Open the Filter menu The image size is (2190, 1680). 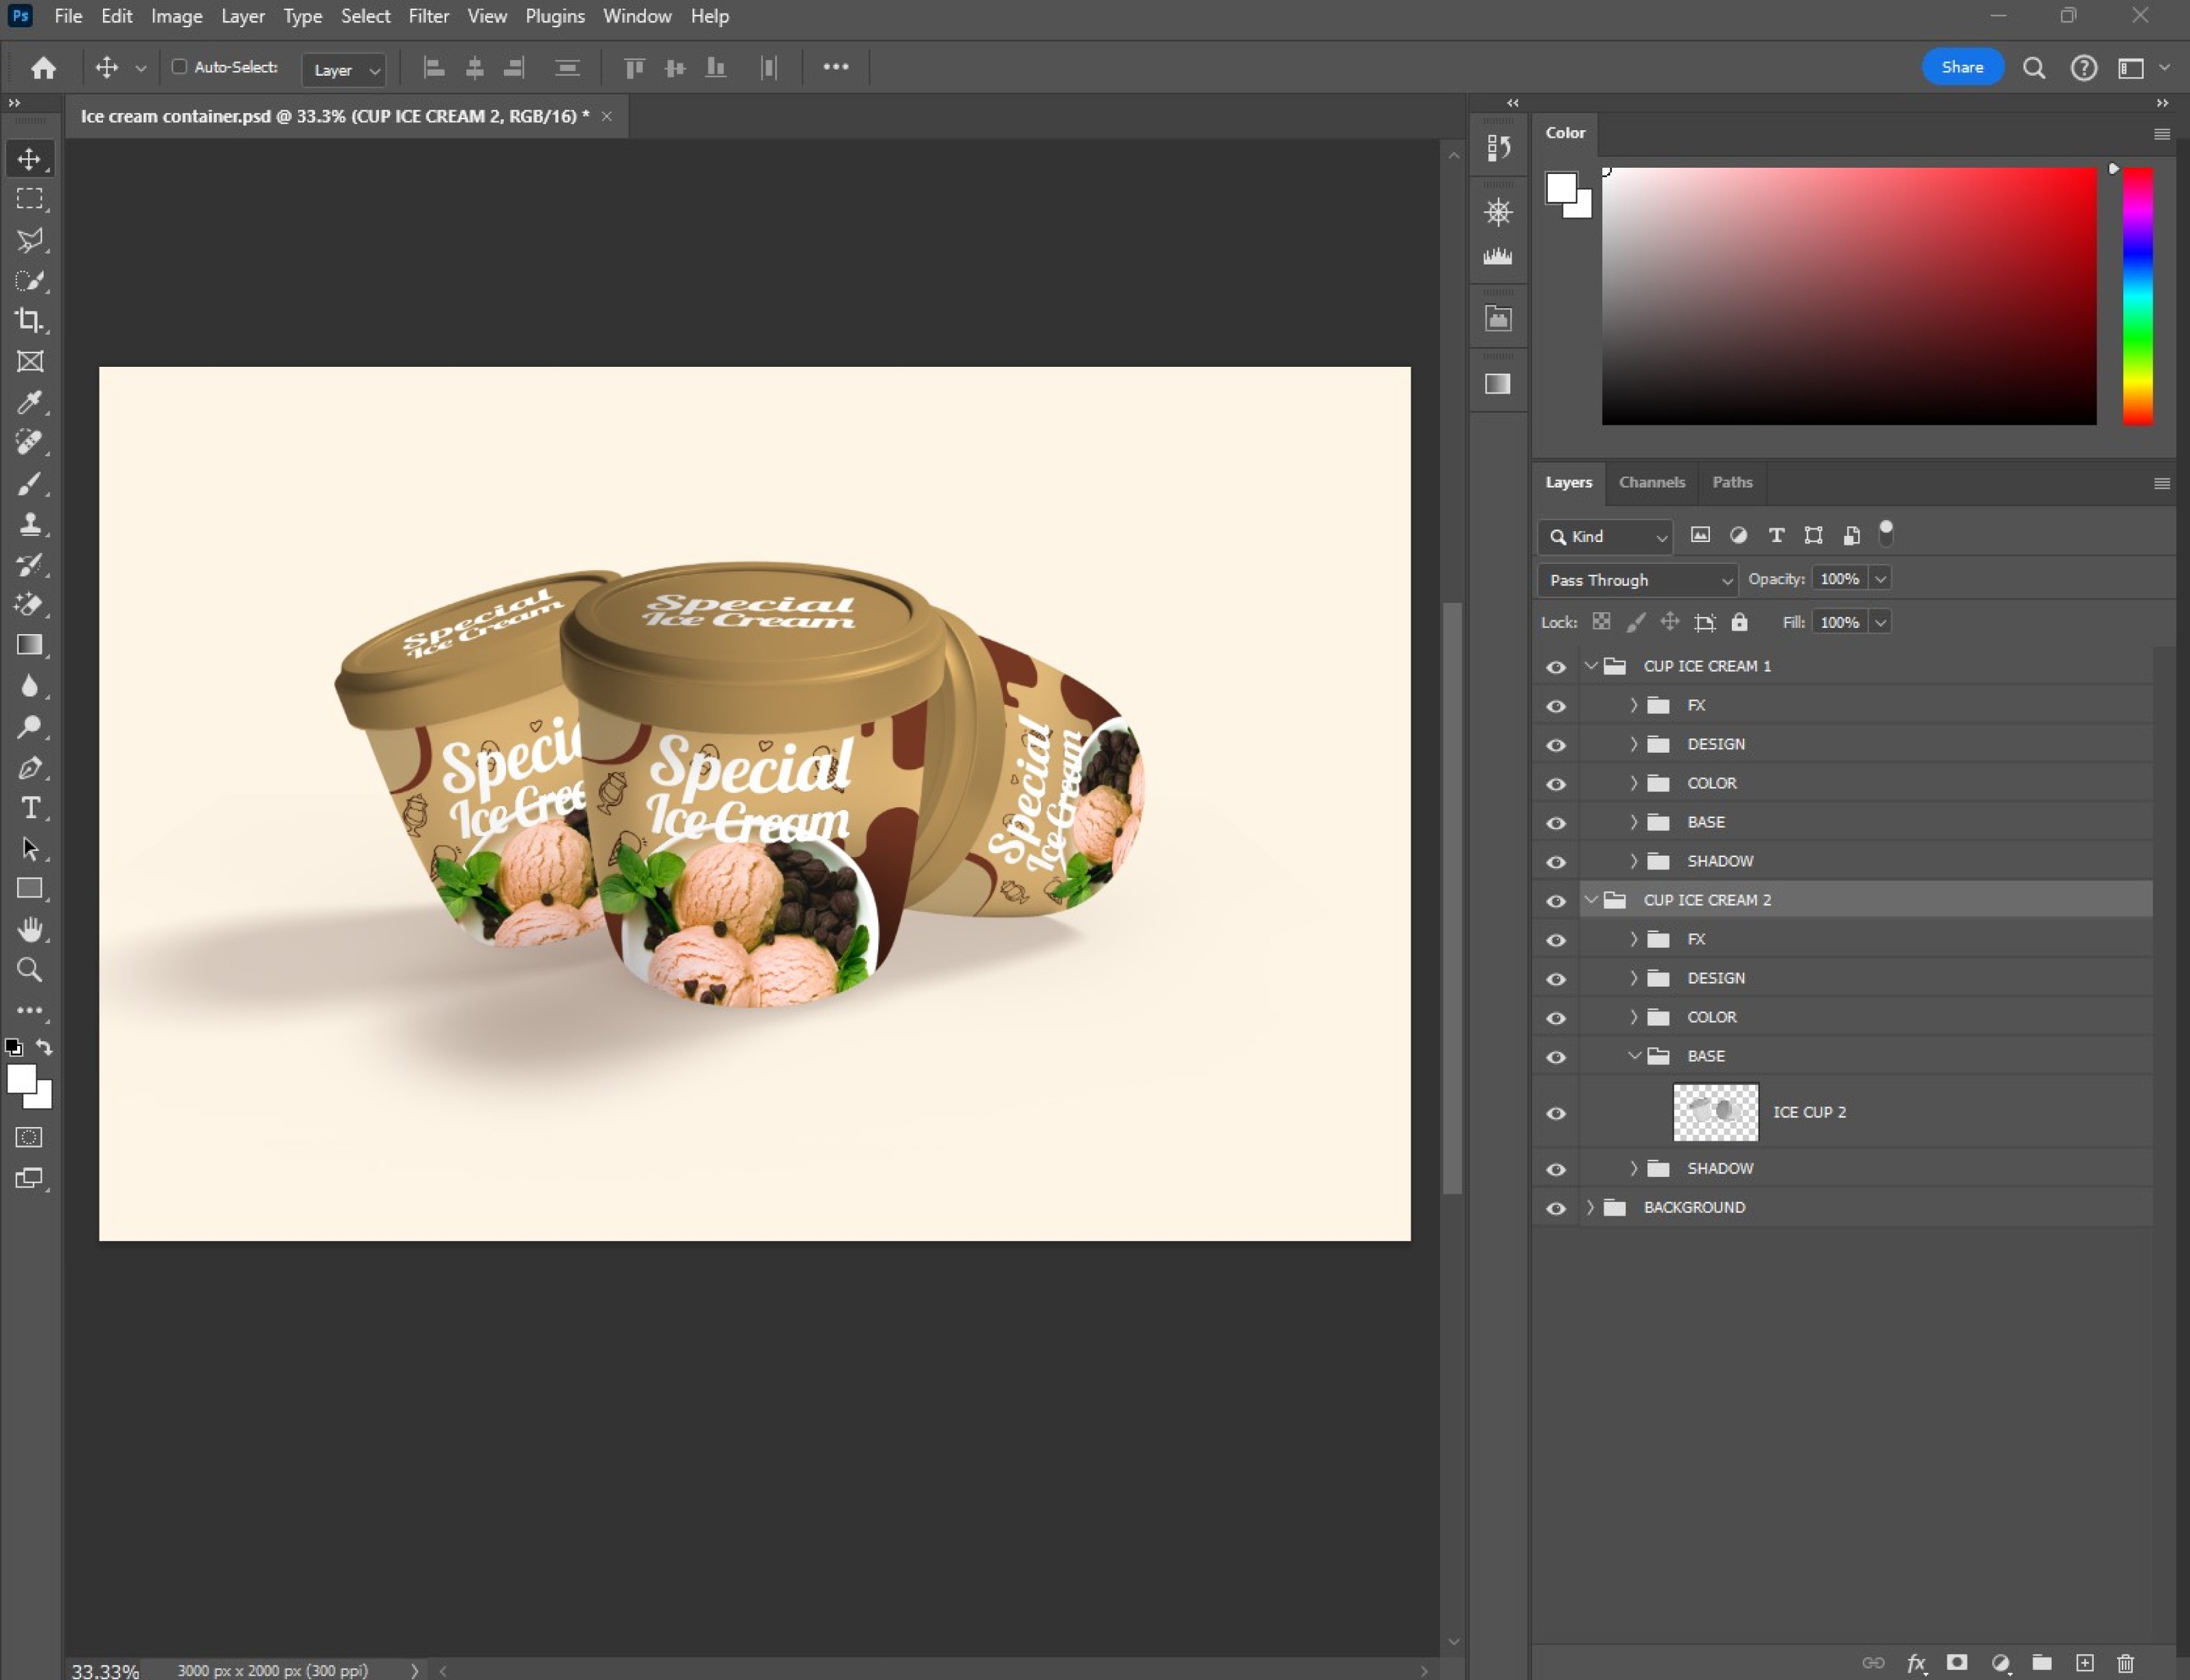[428, 16]
